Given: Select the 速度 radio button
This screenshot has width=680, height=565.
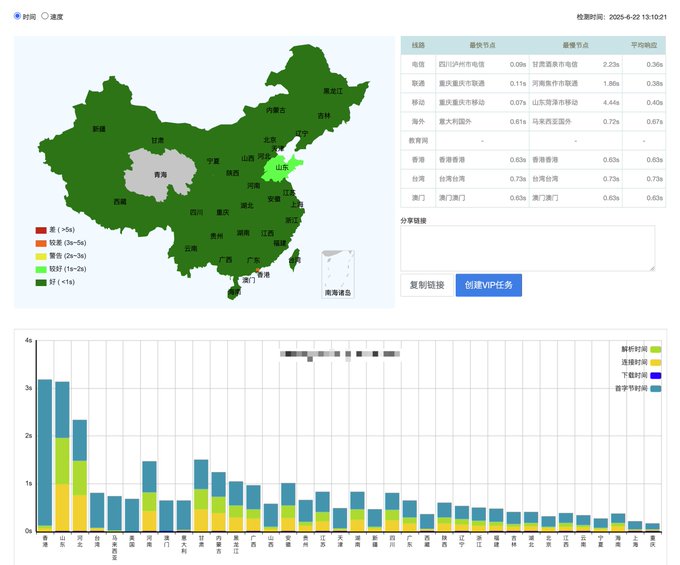Looking at the screenshot, I should [x=45, y=16].
